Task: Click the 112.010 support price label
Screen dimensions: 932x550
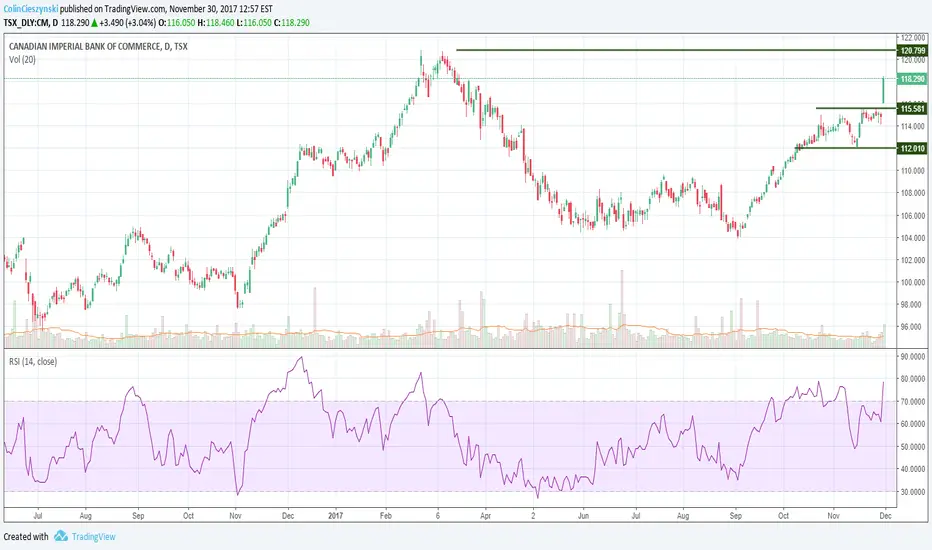Action: pyautogui.click(x=912, y=148)
